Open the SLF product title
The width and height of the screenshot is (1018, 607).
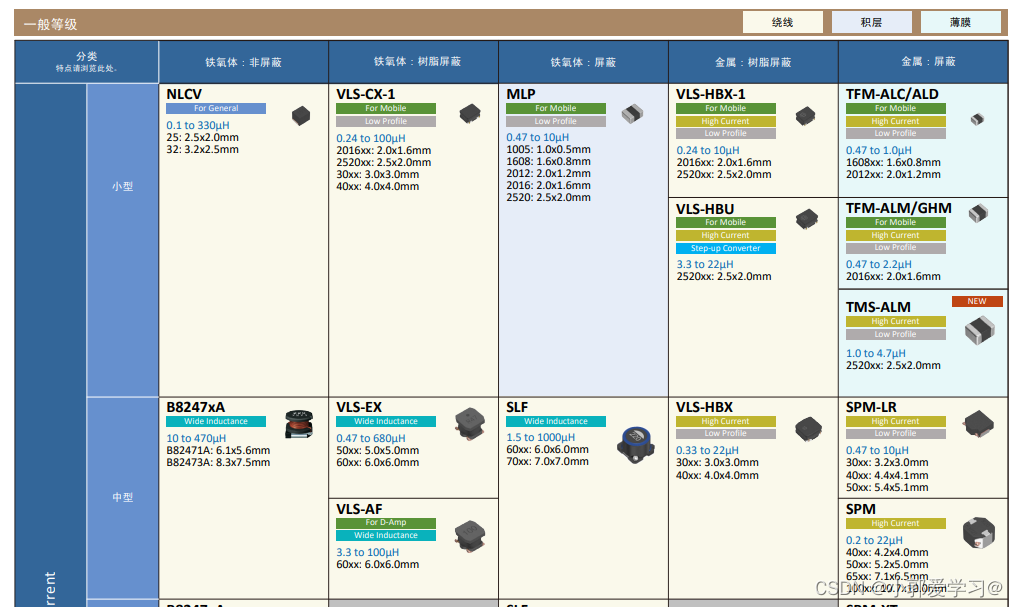coord(517,407)
